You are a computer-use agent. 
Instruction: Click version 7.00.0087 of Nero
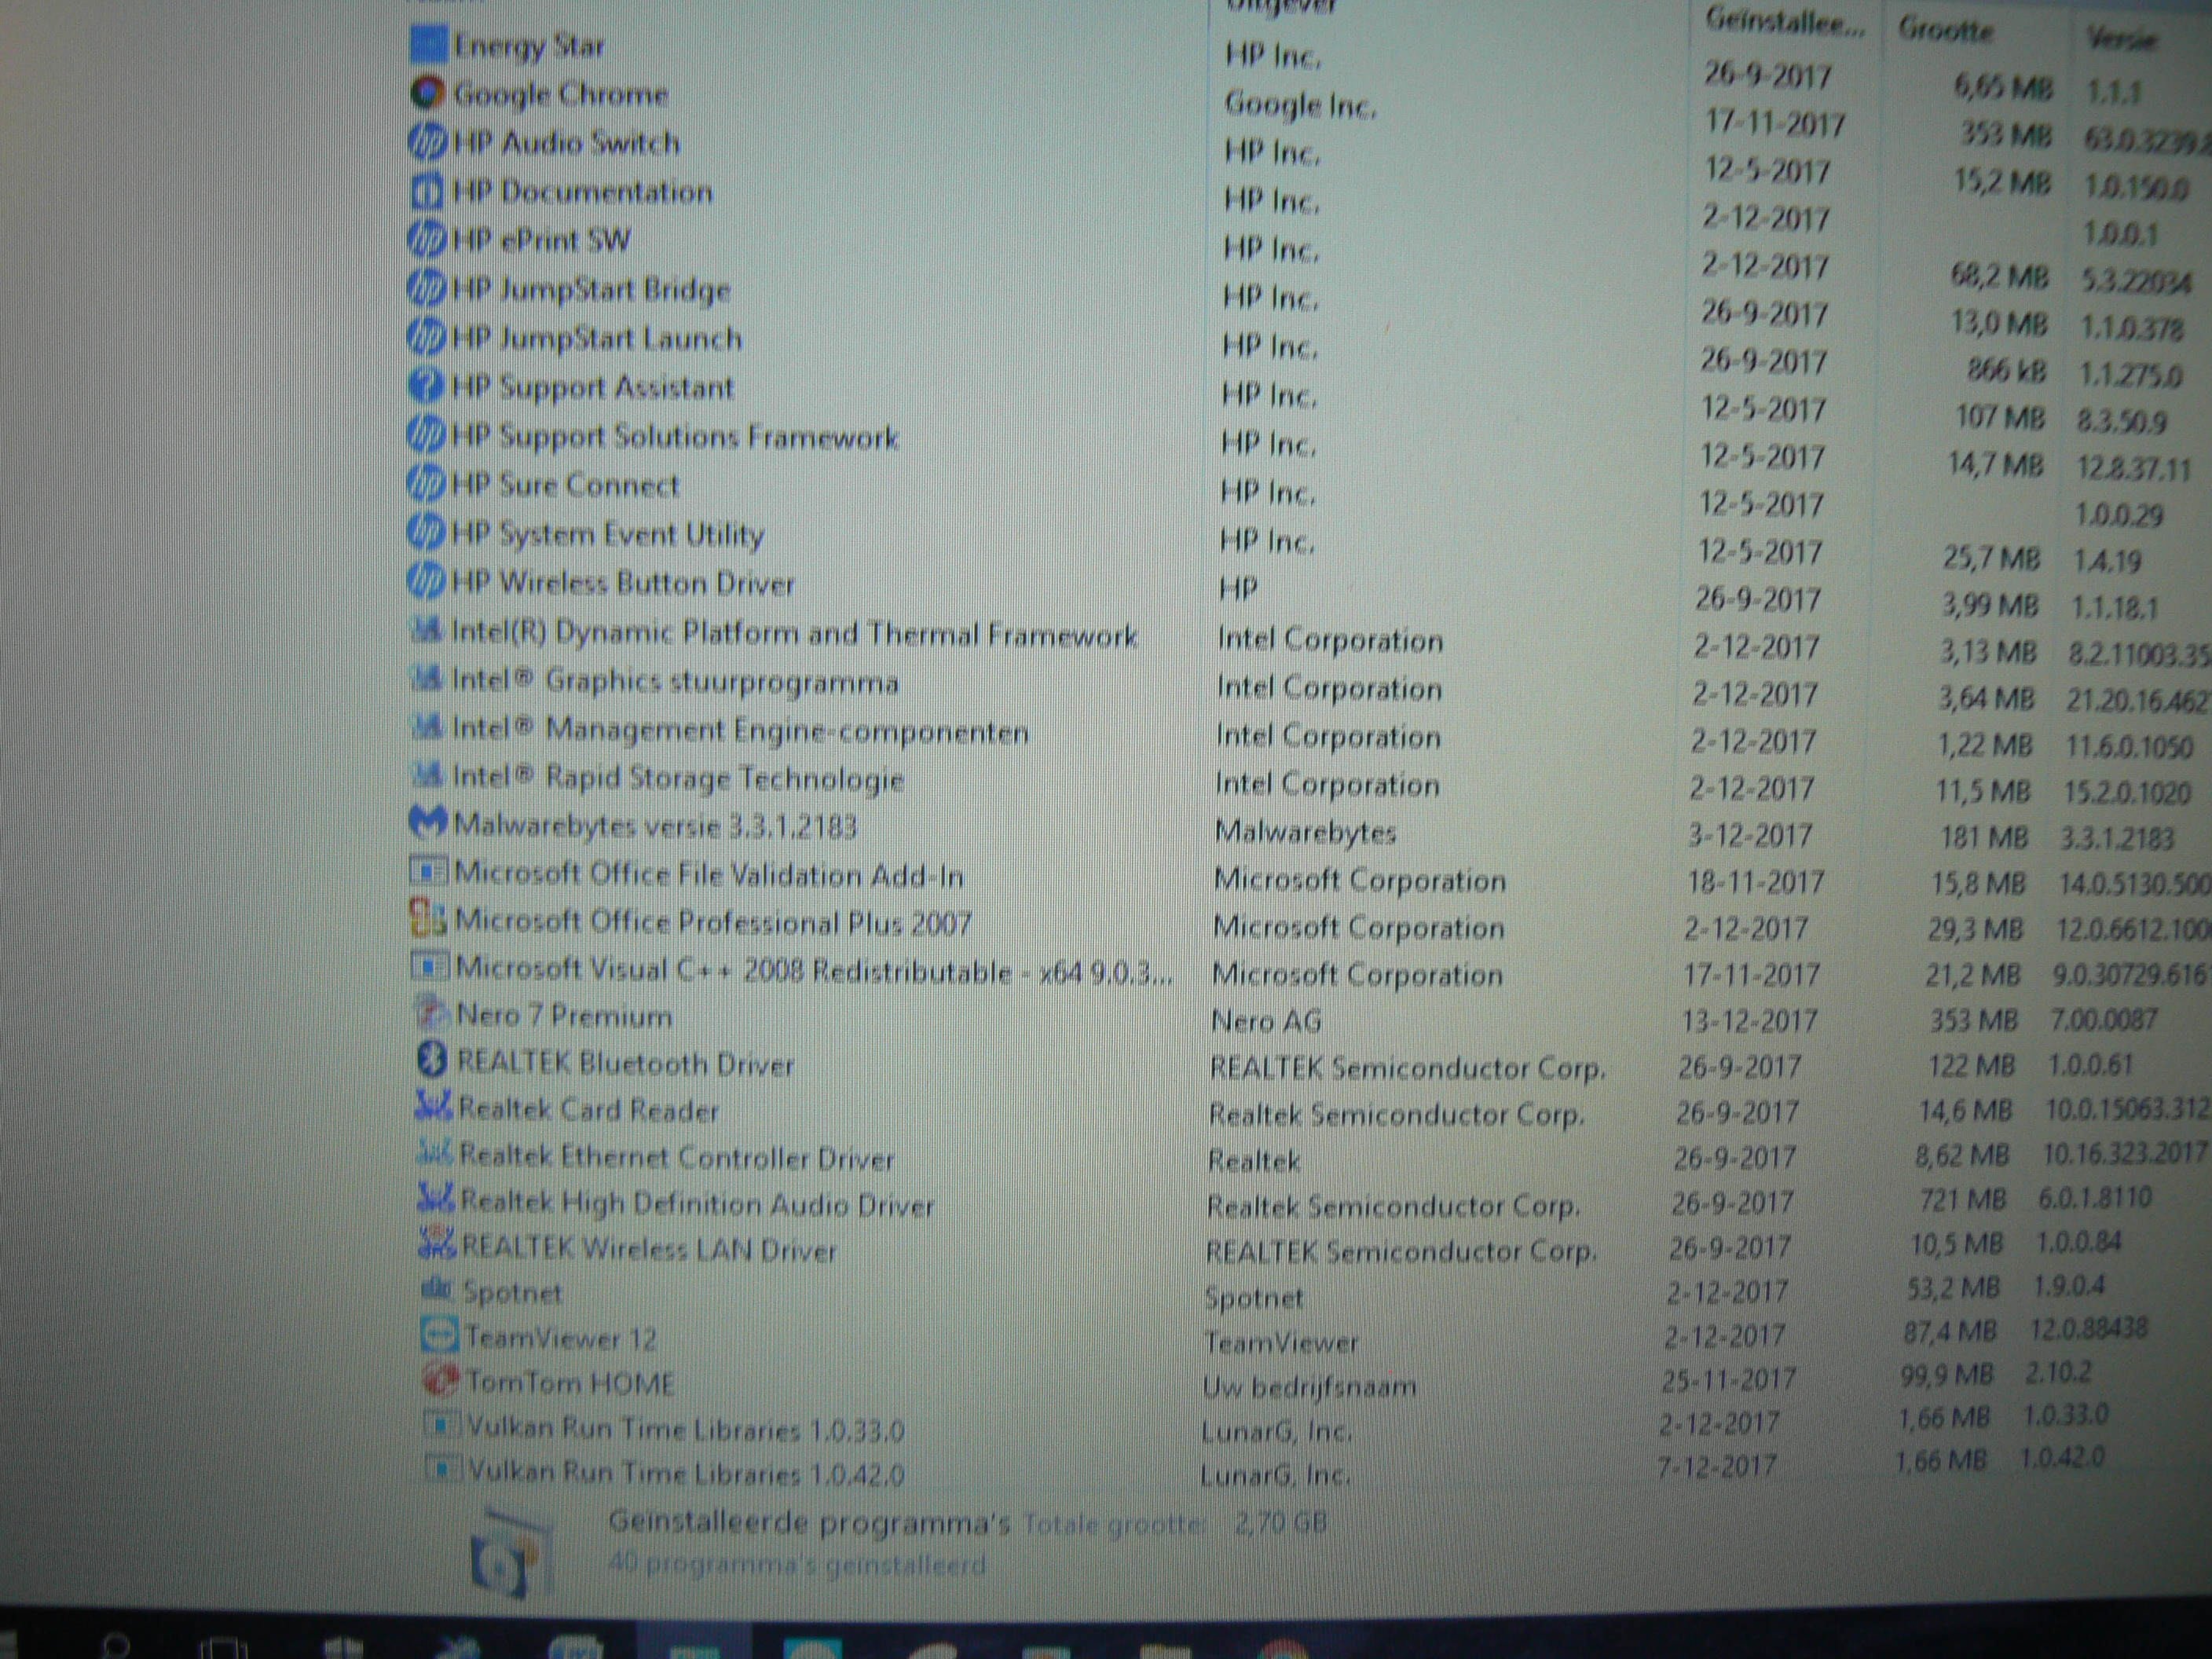click(x=2104, y=1019)
